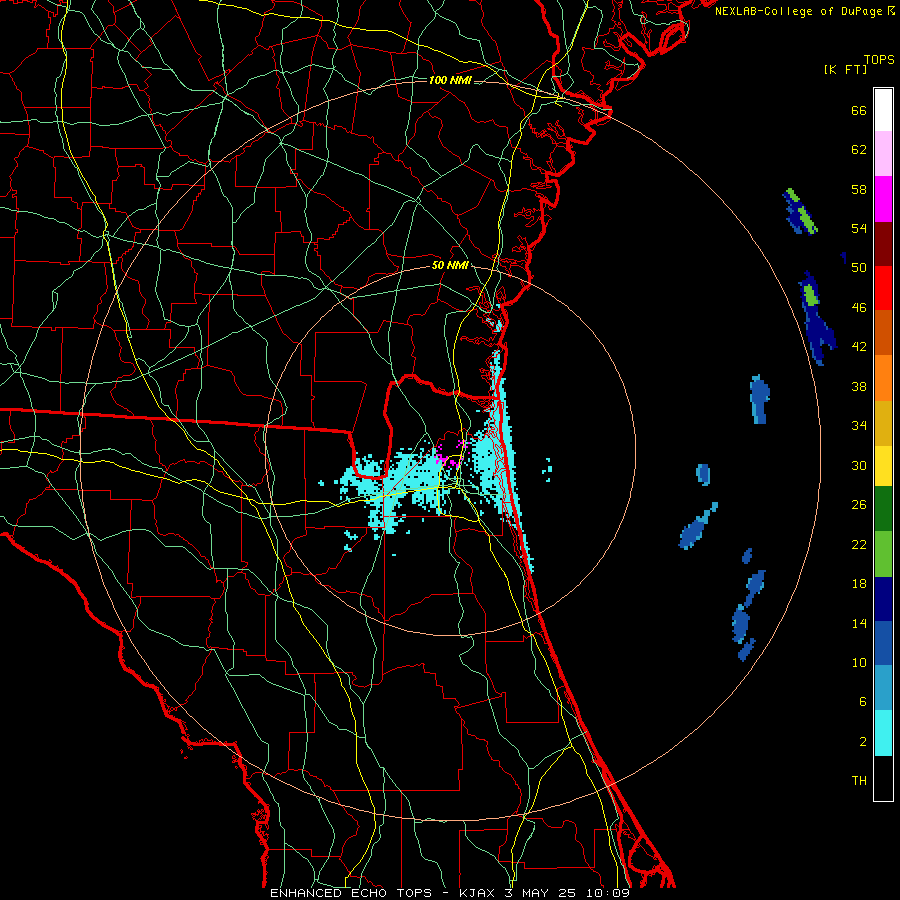The height and width of the screenshot is (900, 900).
Task: Click the magenta 58 legend swatch
Action: (883, 199)
